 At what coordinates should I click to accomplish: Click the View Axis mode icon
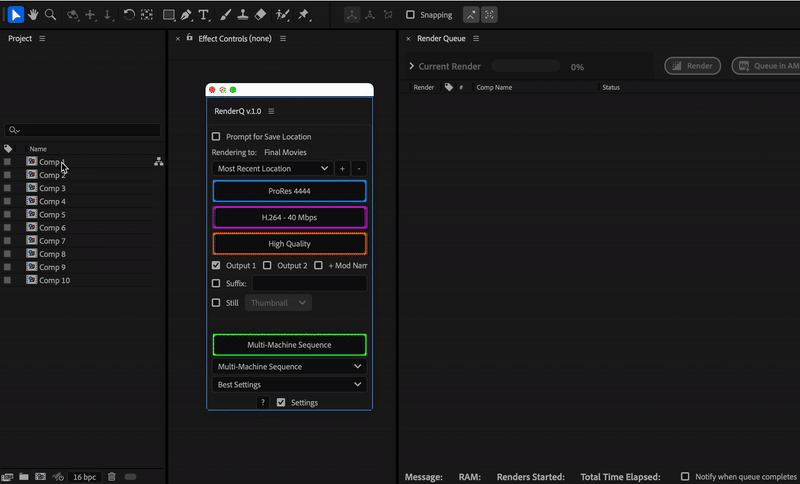click(x=388, y=15)
